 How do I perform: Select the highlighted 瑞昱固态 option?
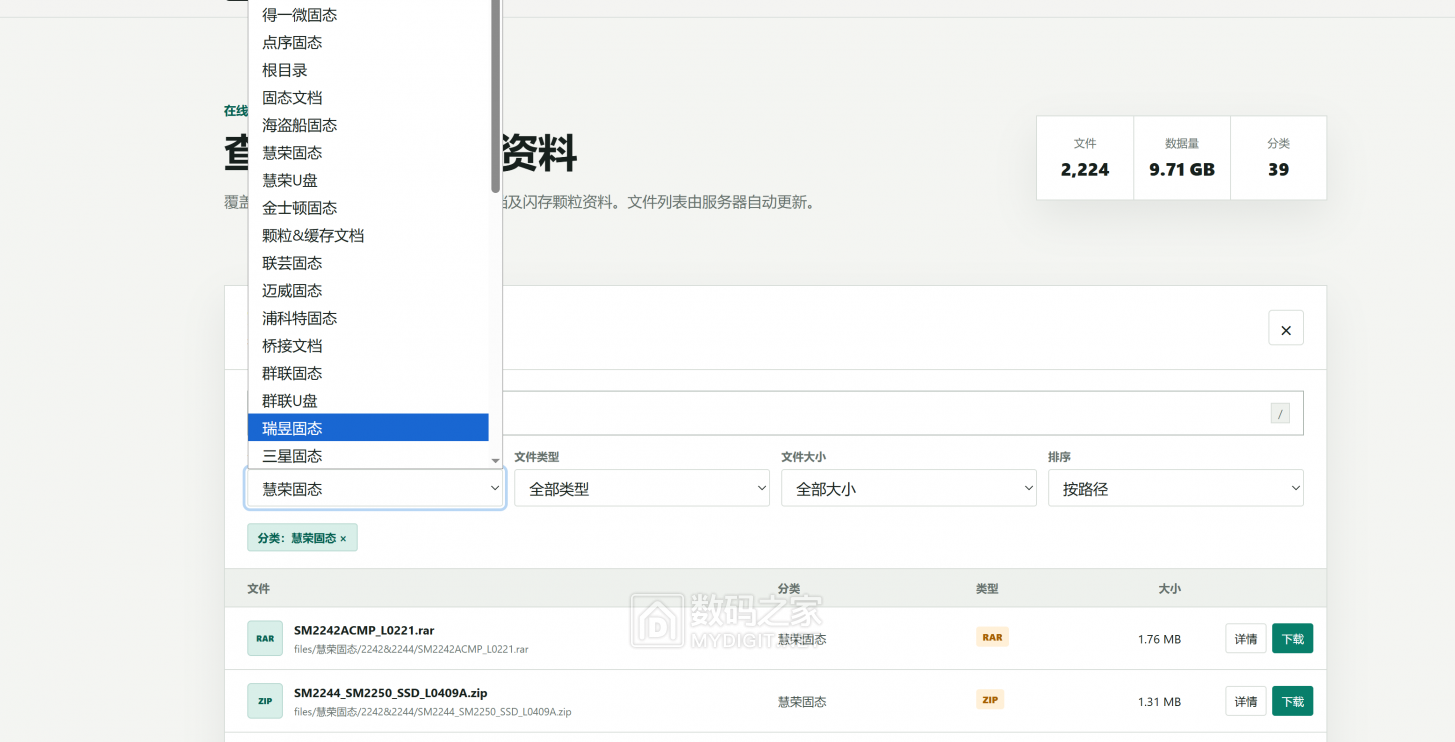368,428
